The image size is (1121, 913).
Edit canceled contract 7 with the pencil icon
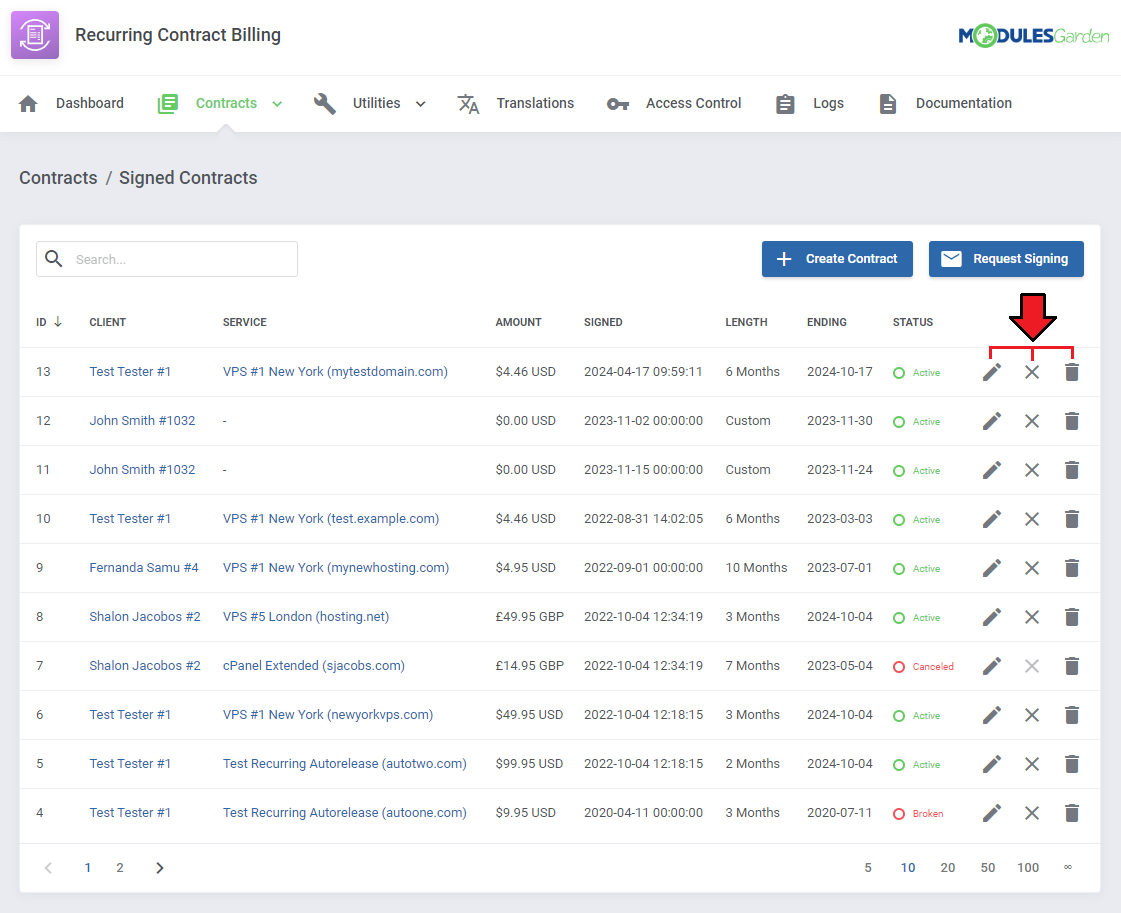[992, 666]
